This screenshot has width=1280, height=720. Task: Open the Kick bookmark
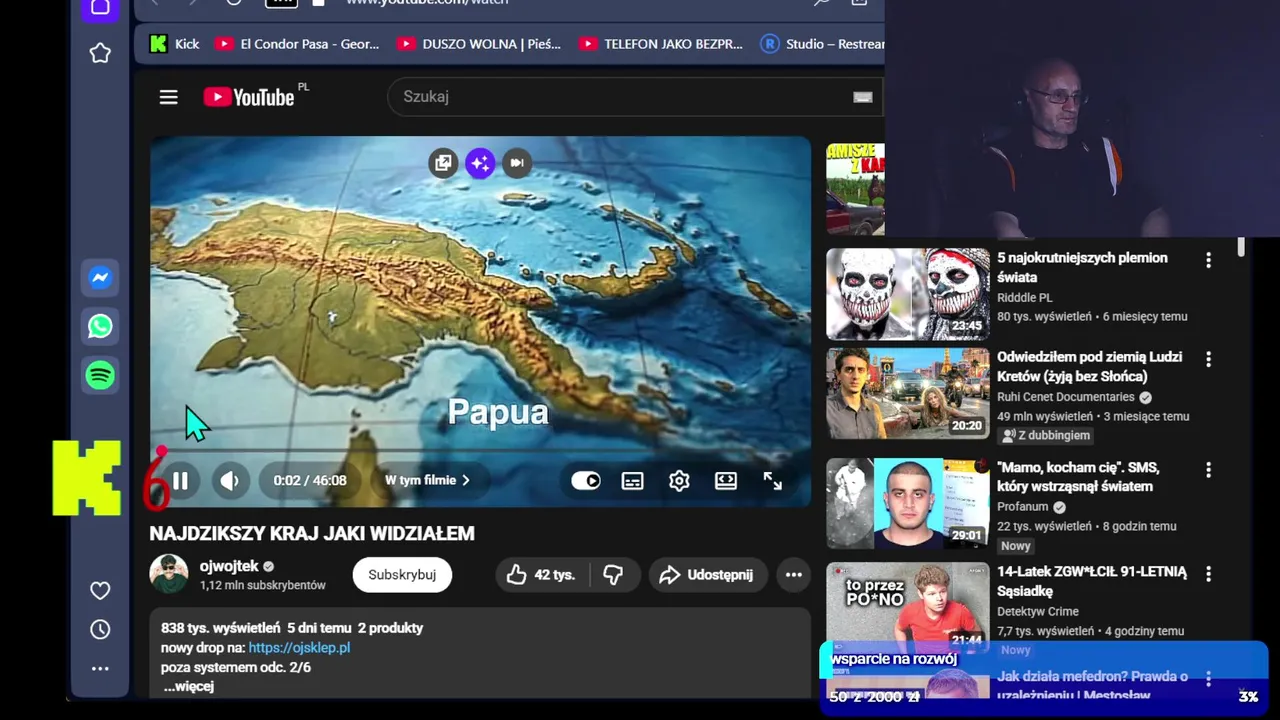pyautogui.click(x=175, y=44)
